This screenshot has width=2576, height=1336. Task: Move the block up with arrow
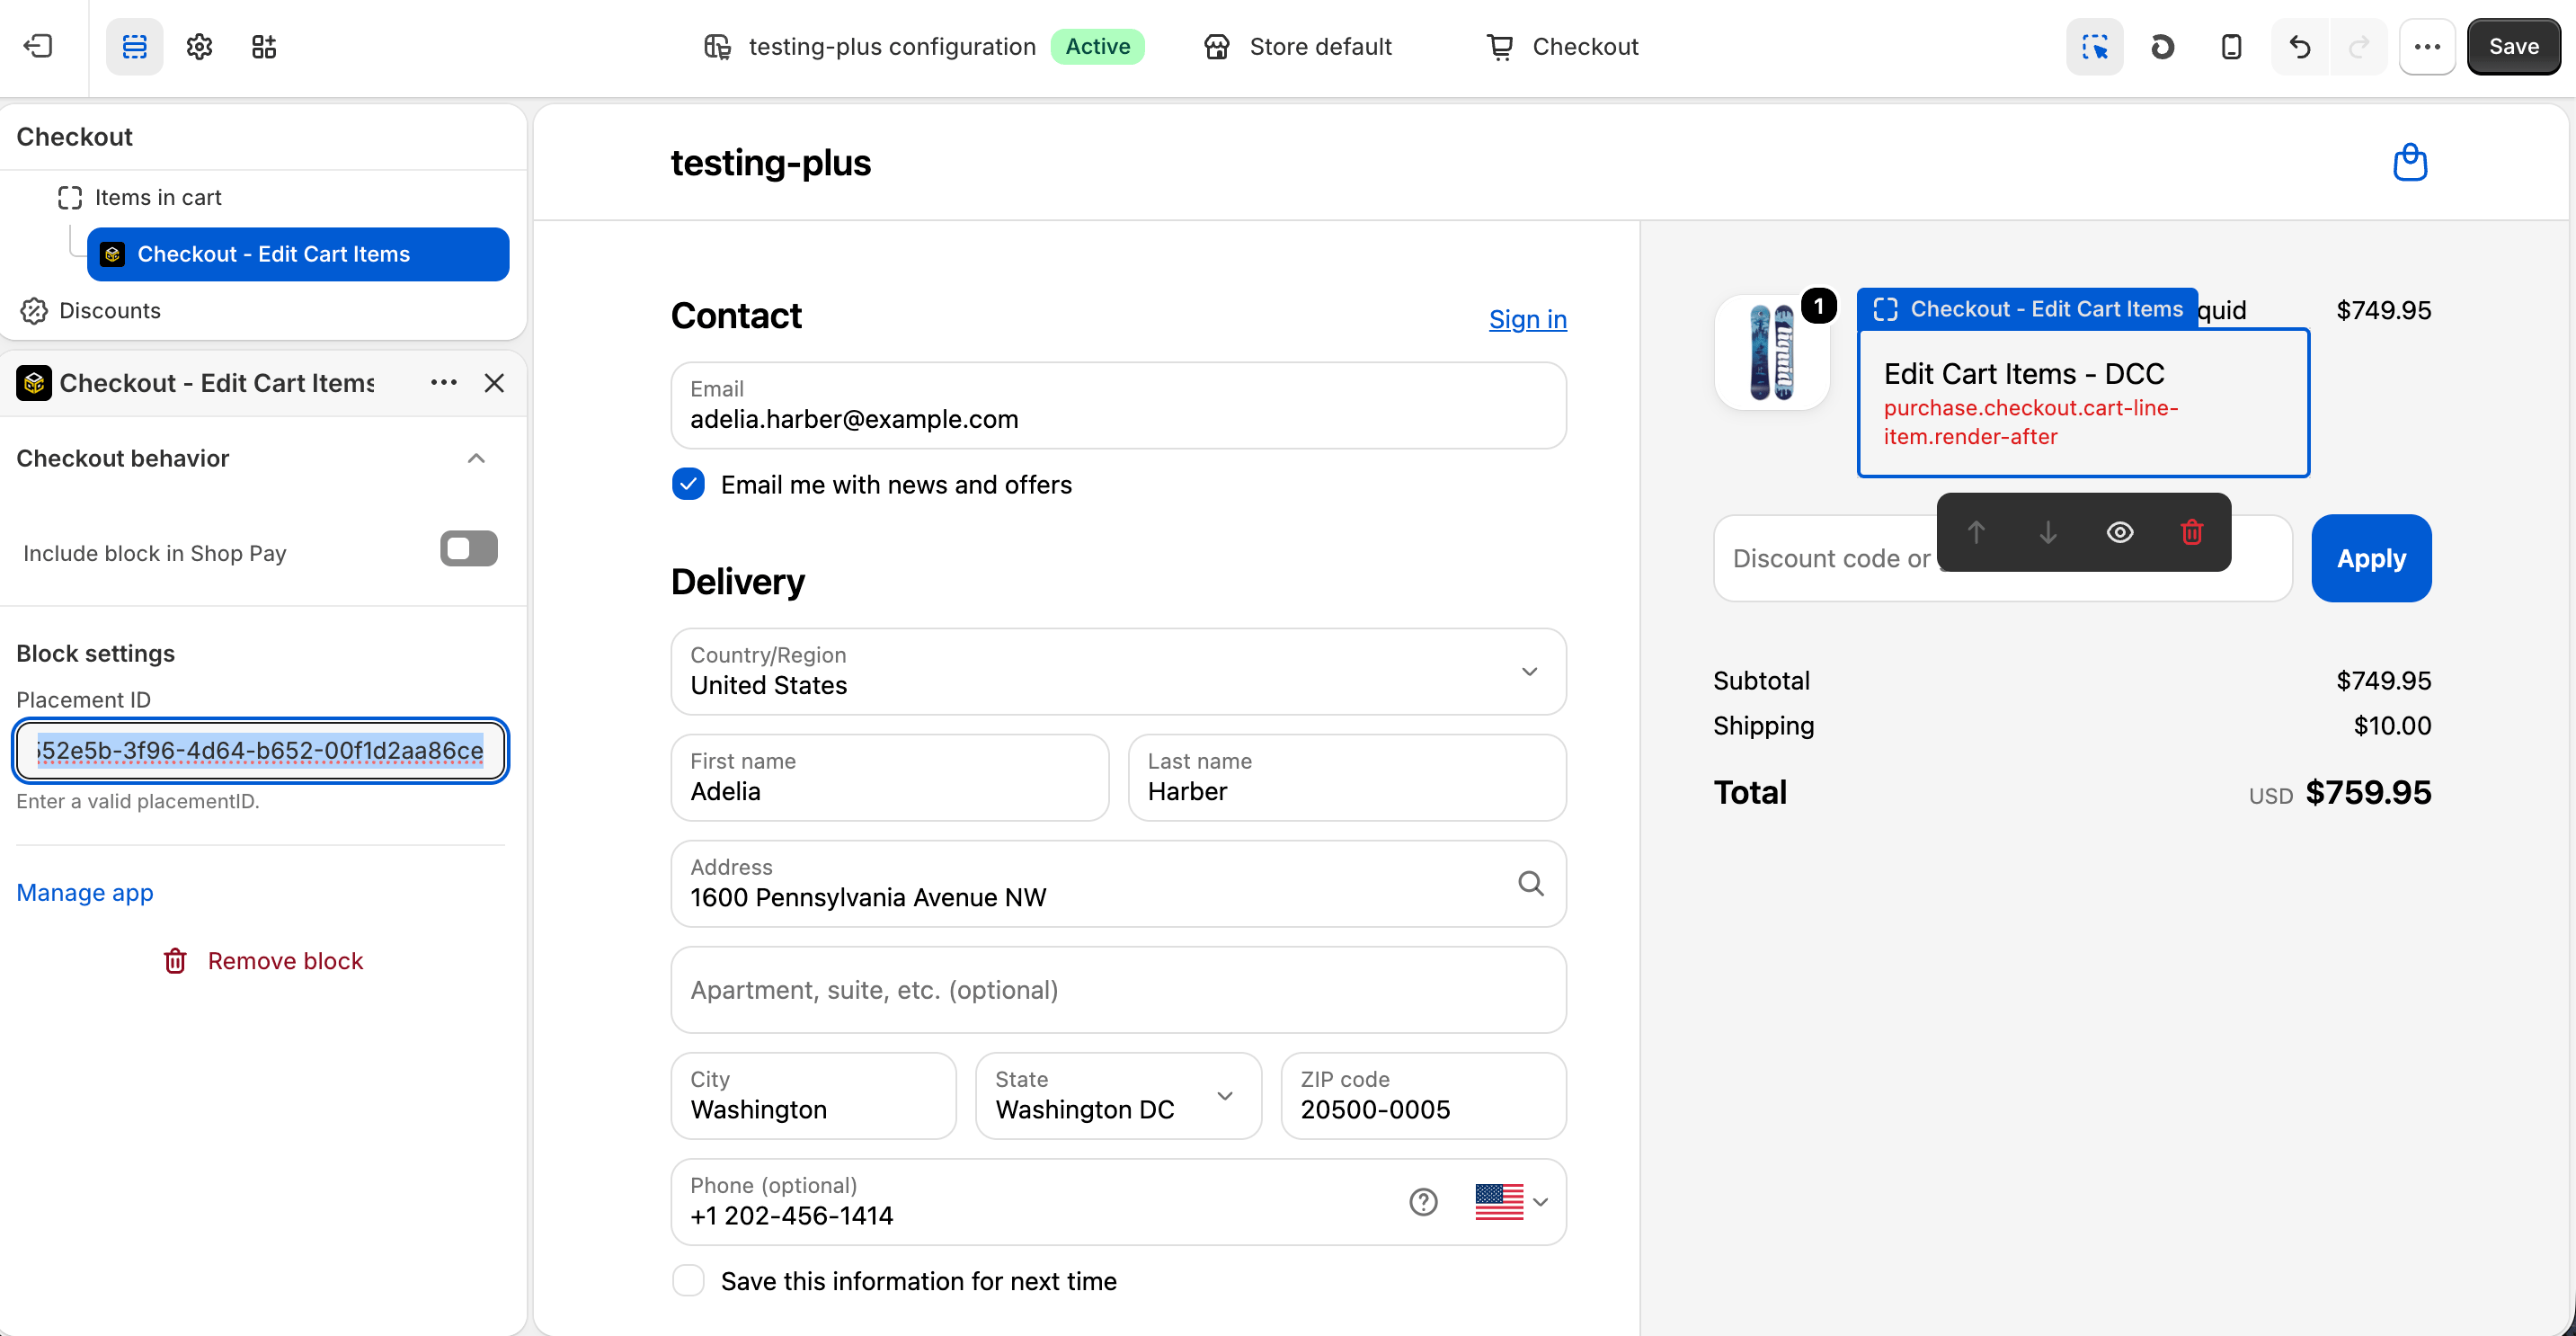[x=1976, y=532]
